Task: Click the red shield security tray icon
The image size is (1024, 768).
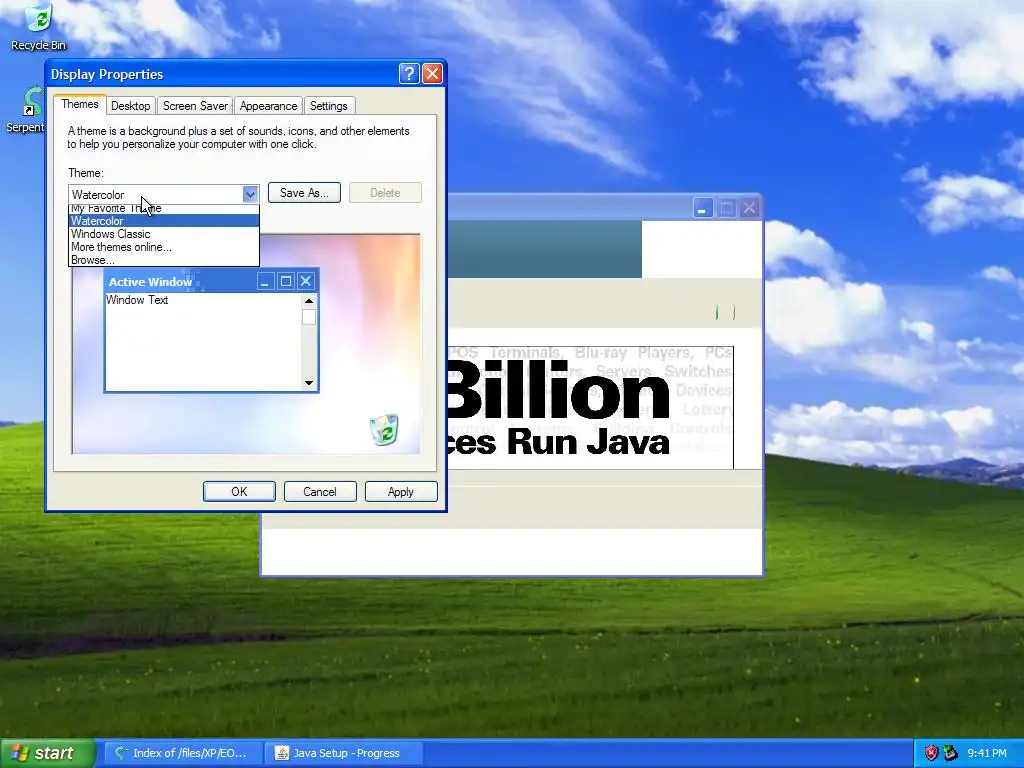Action: pyautogui.click(x=931, y=753)
